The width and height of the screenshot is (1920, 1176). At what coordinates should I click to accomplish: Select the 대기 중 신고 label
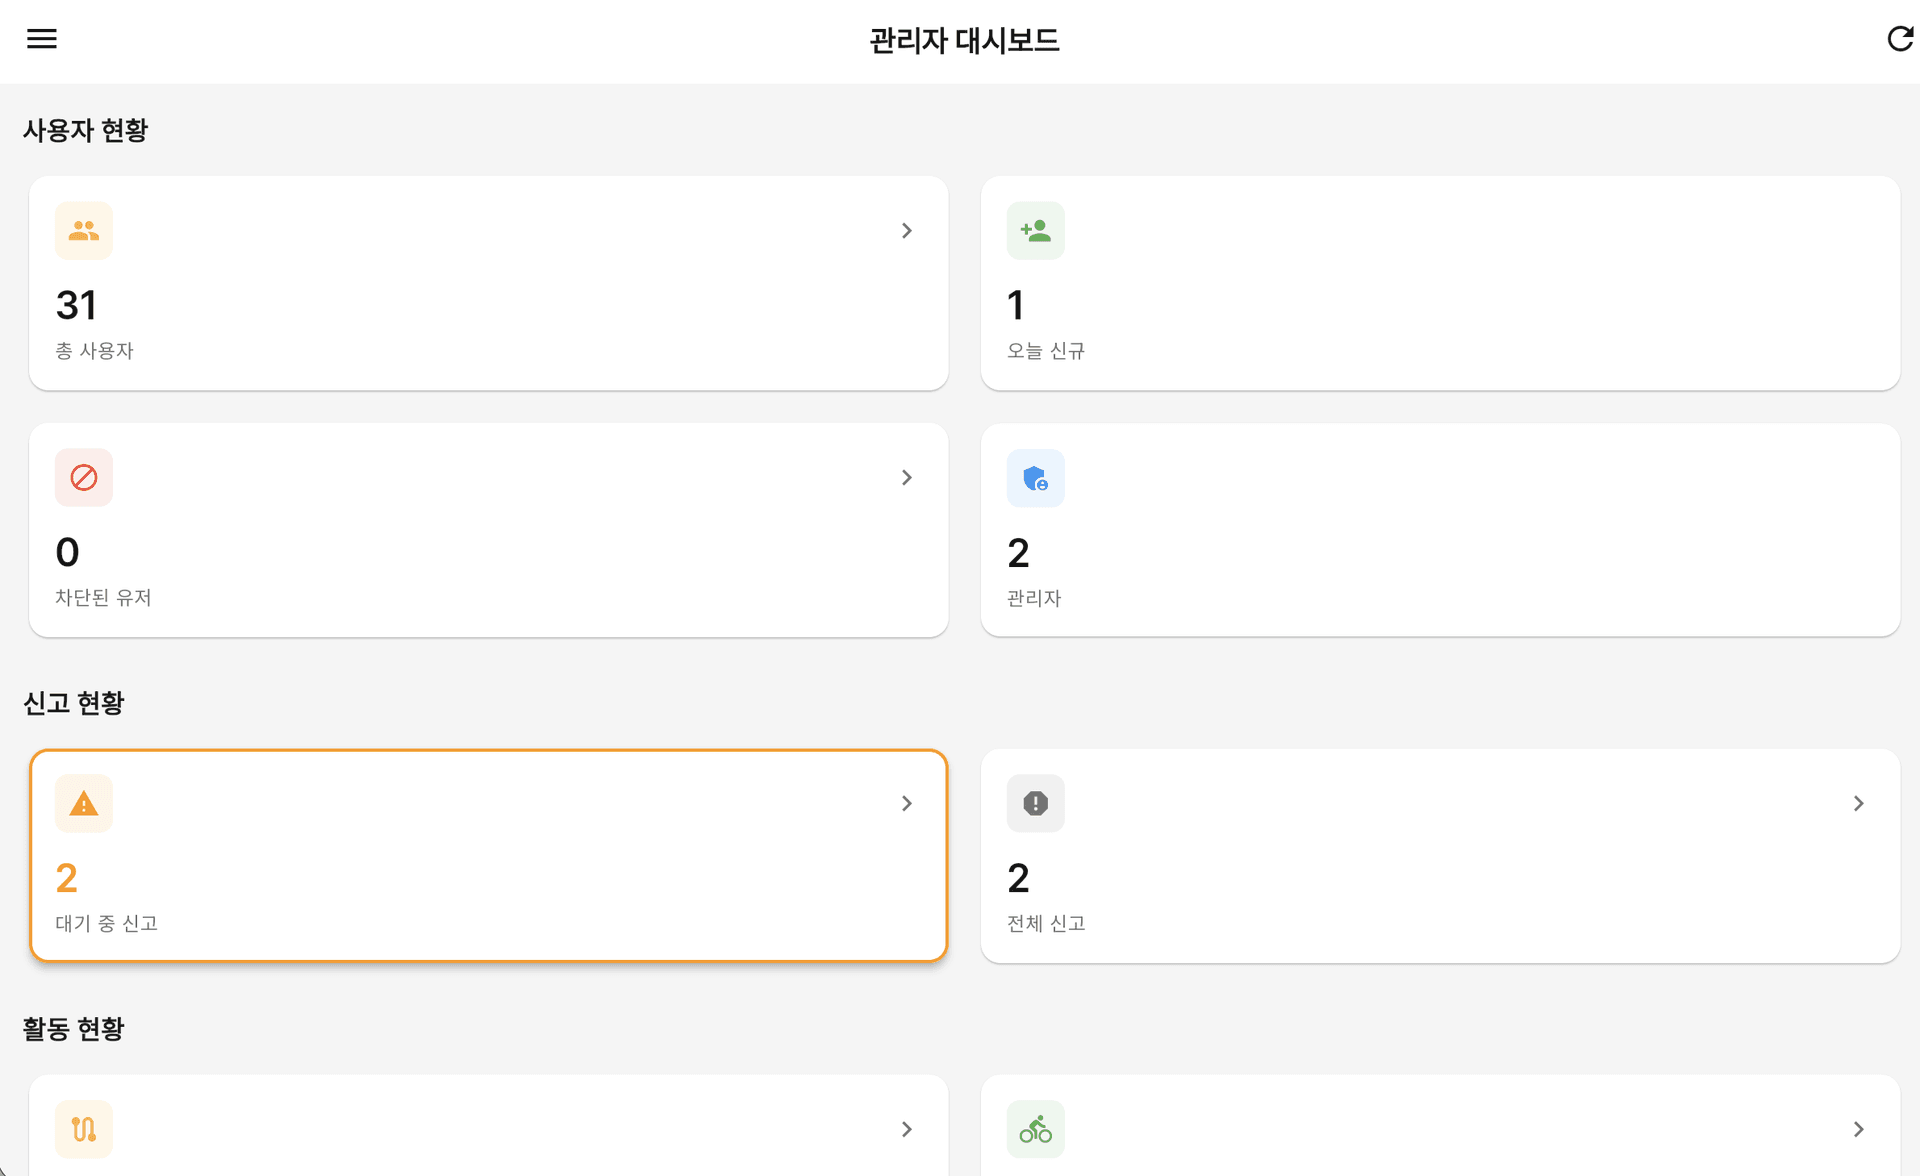[x=107, y=923]
